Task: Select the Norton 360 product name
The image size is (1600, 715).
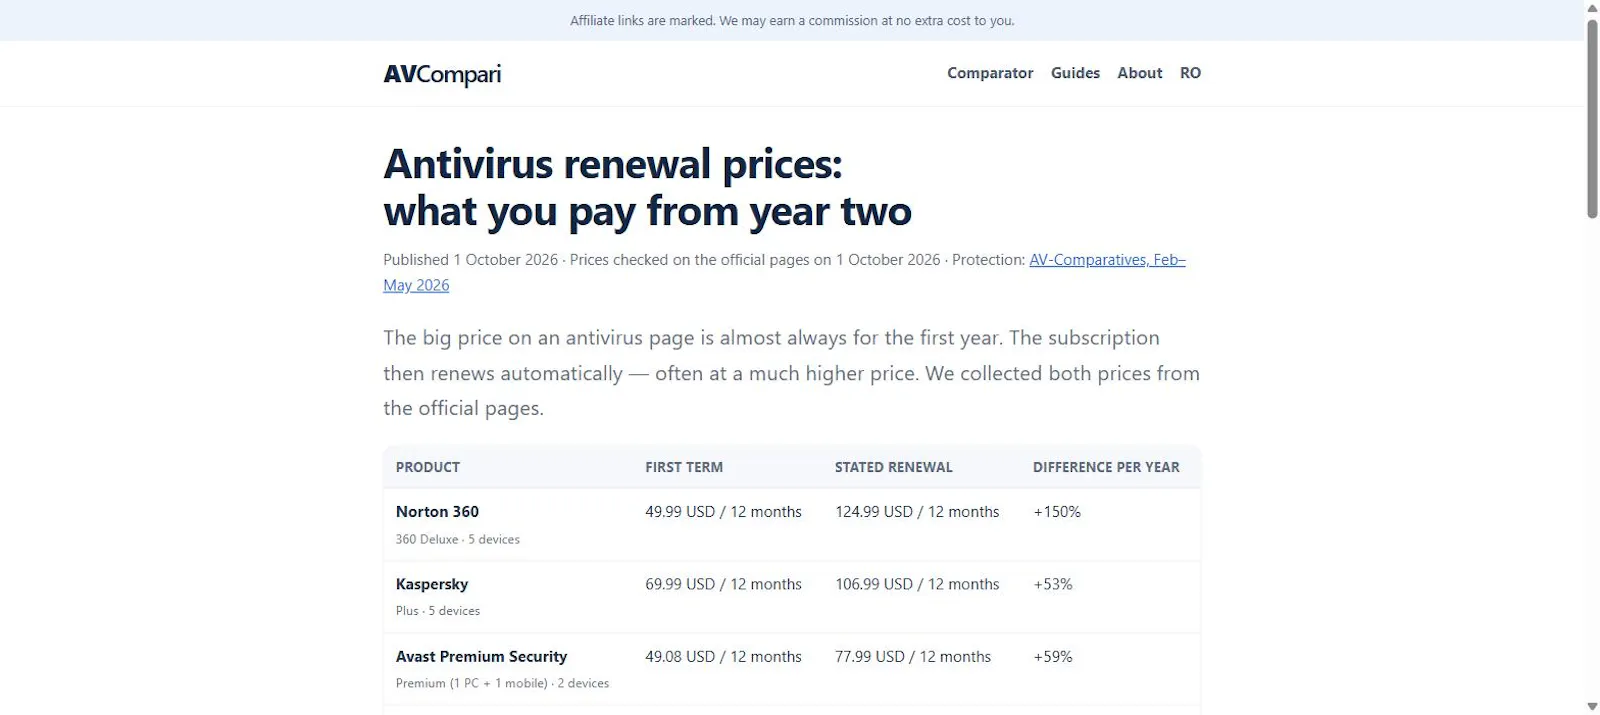Action: [x=437, y=512]
